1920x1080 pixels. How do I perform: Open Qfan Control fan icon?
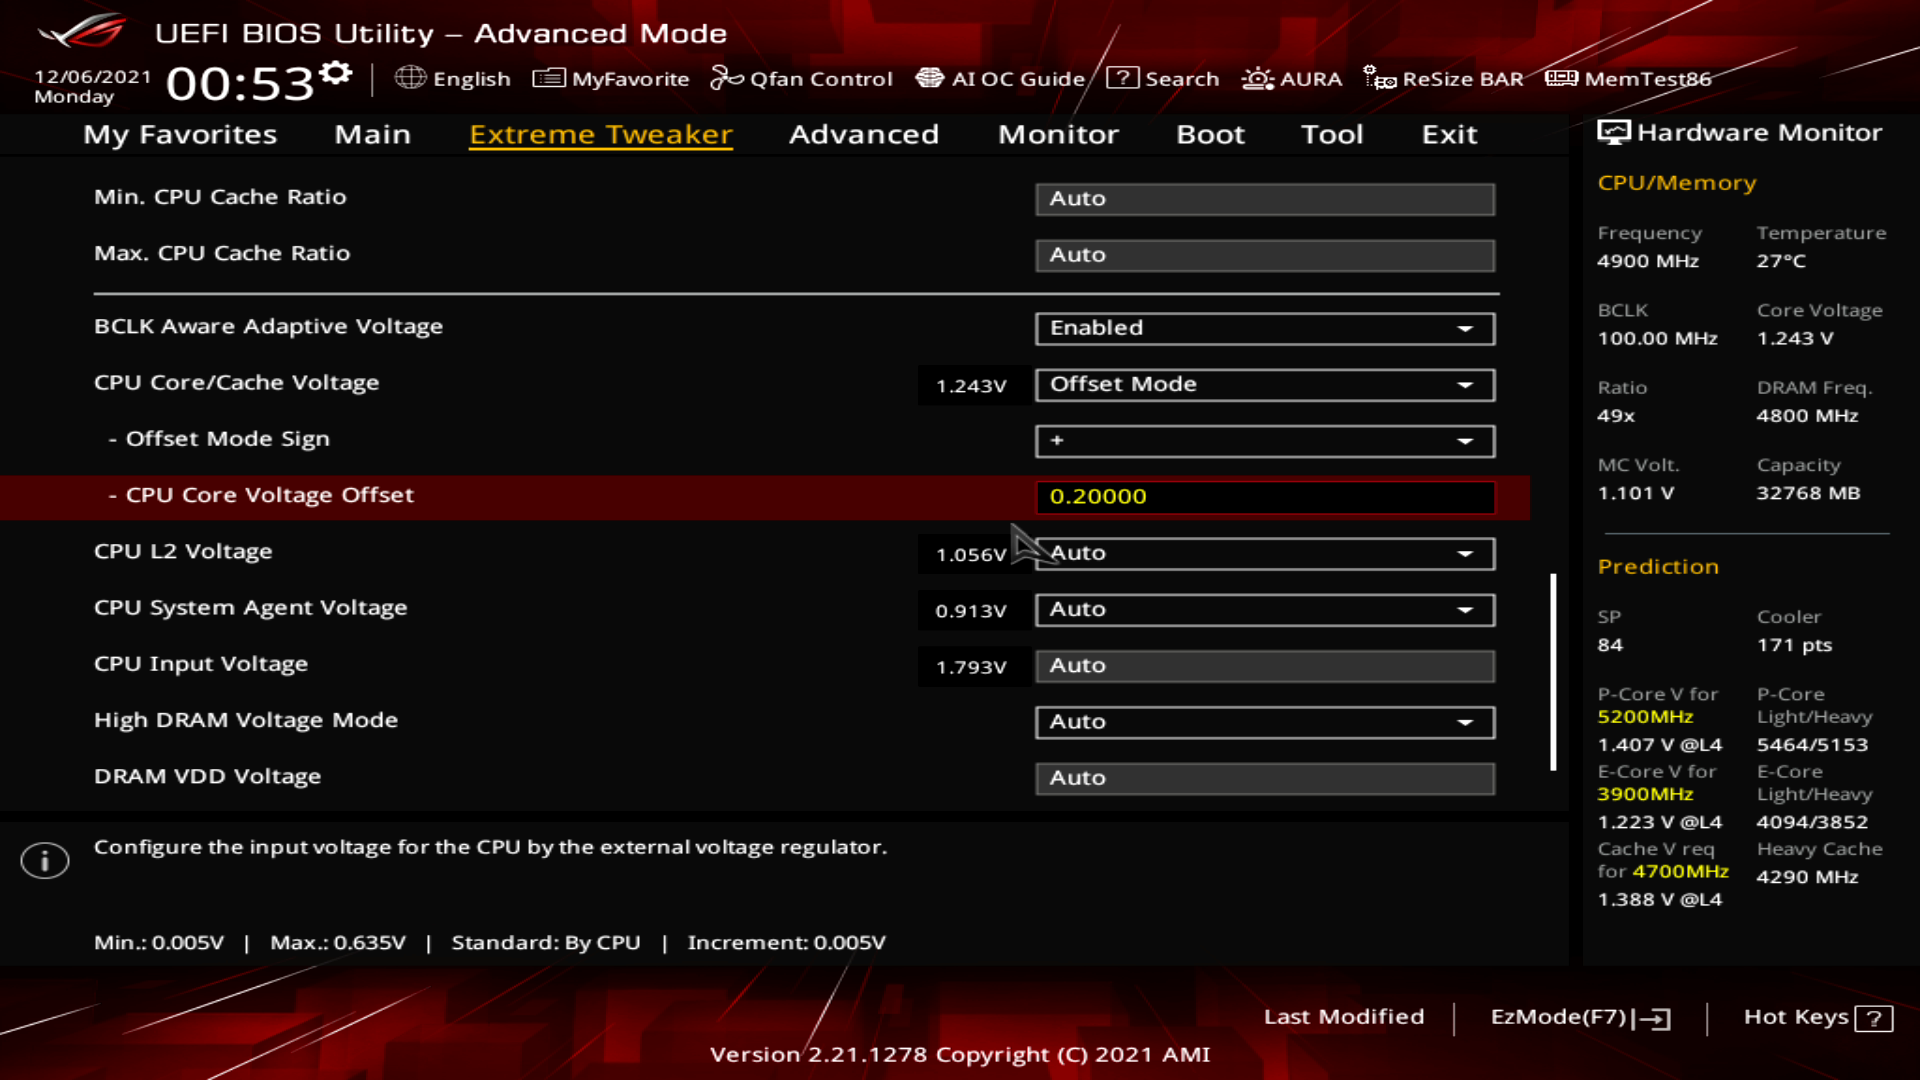tap(726, 78)
